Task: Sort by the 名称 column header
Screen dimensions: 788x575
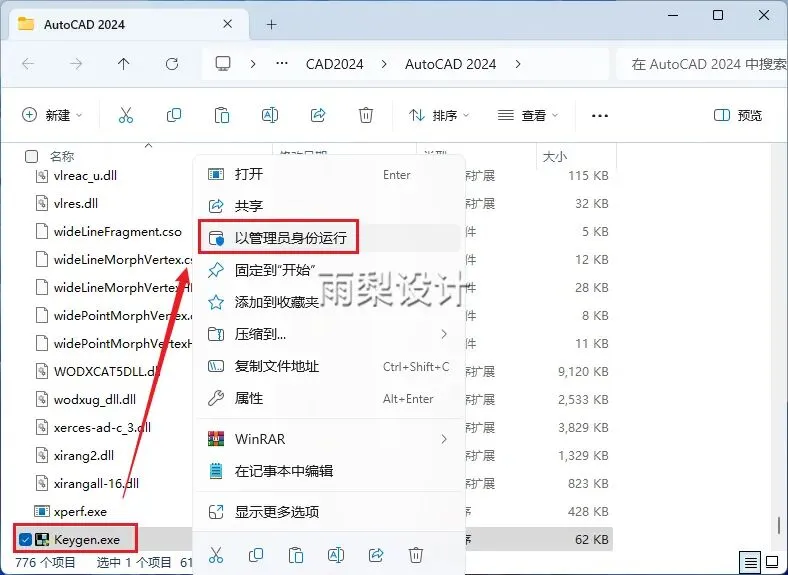Action: (62, 157)
